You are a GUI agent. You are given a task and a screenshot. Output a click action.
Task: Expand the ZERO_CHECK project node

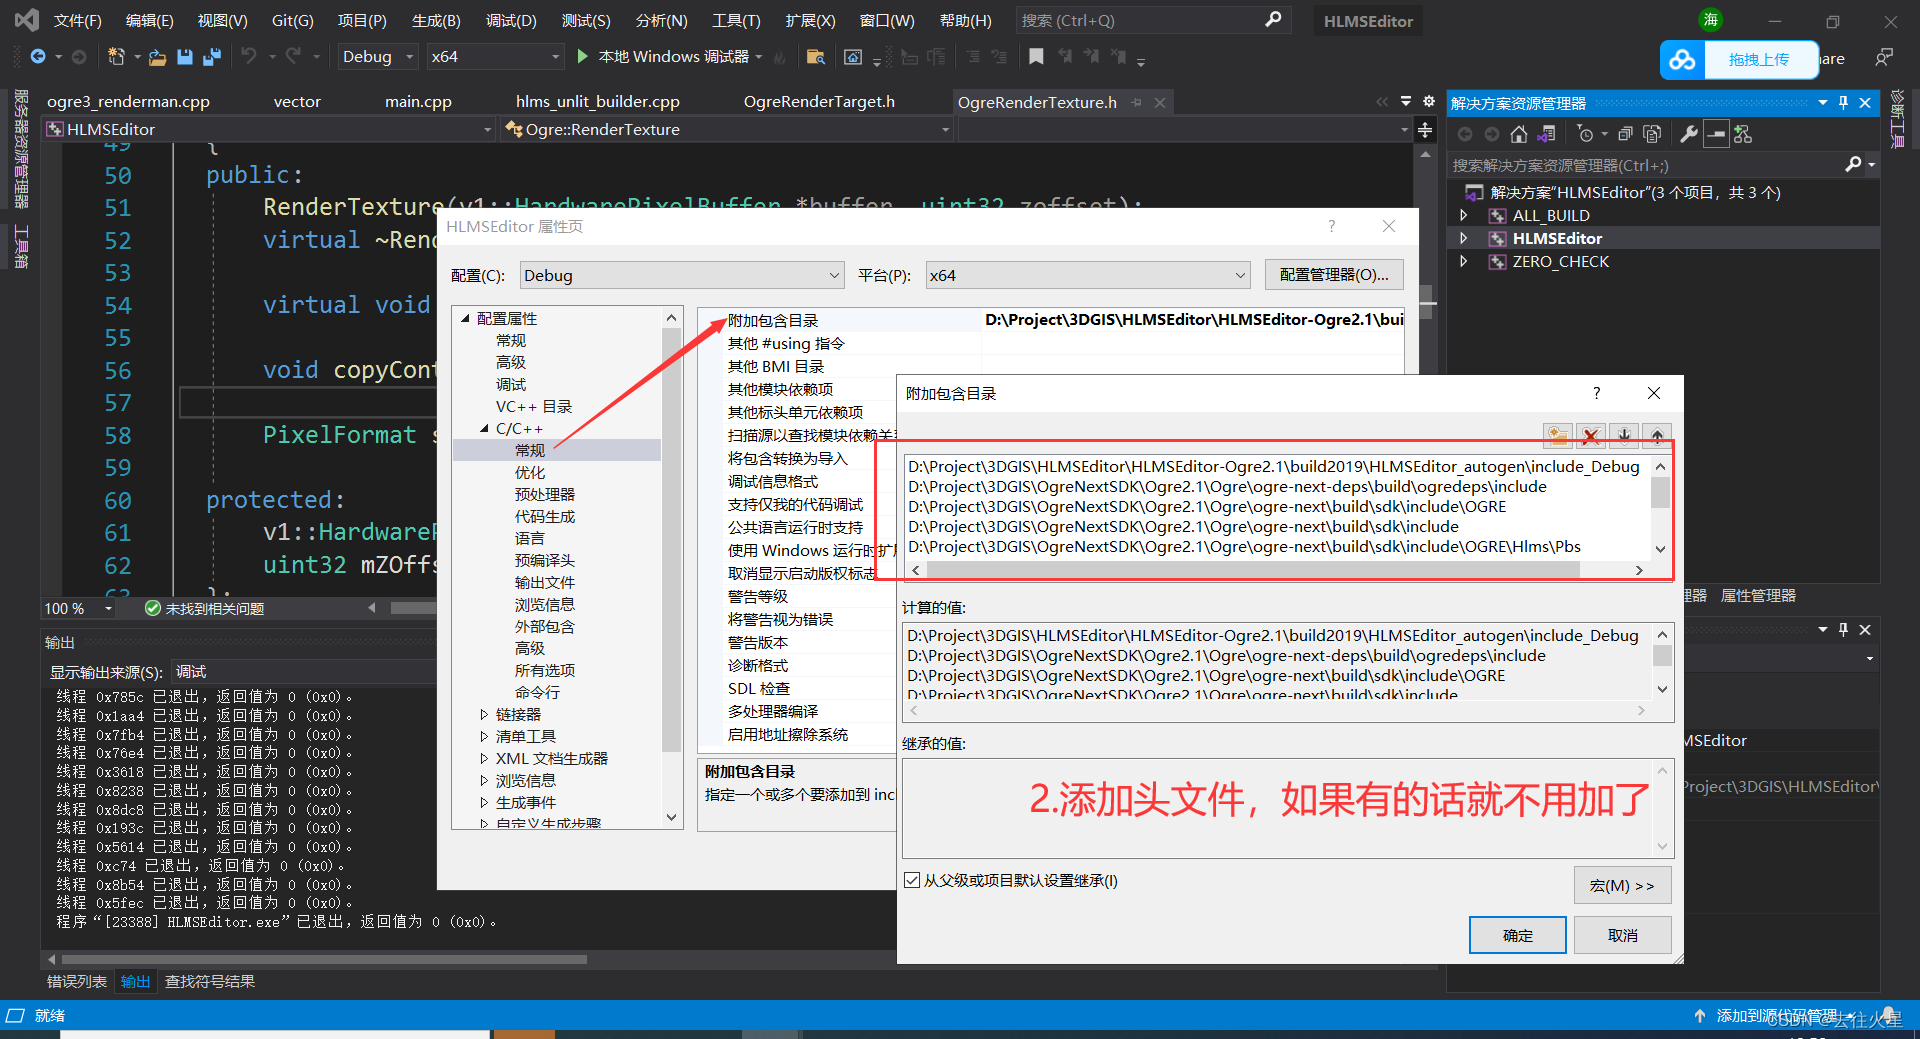coord(1464,261)
